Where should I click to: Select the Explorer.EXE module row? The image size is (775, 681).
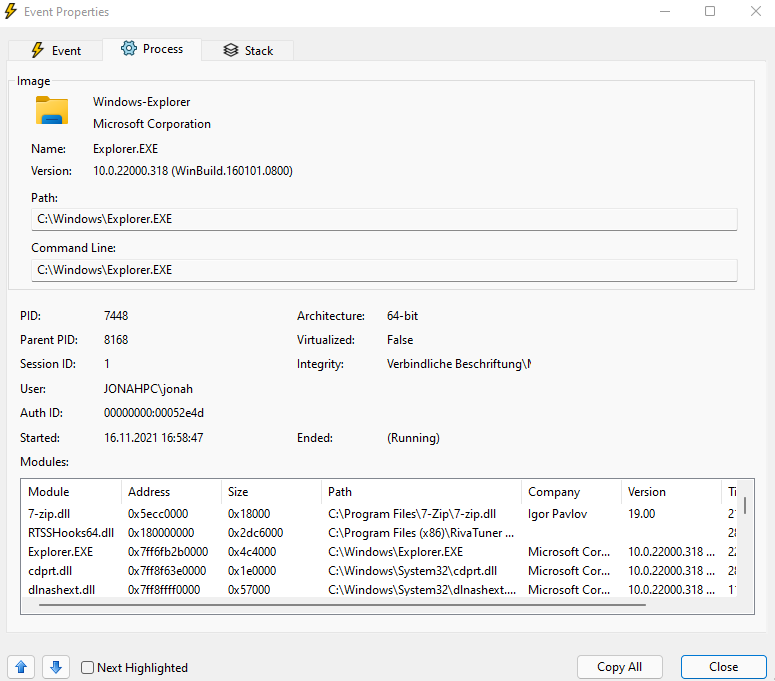[x=379, y=552]
